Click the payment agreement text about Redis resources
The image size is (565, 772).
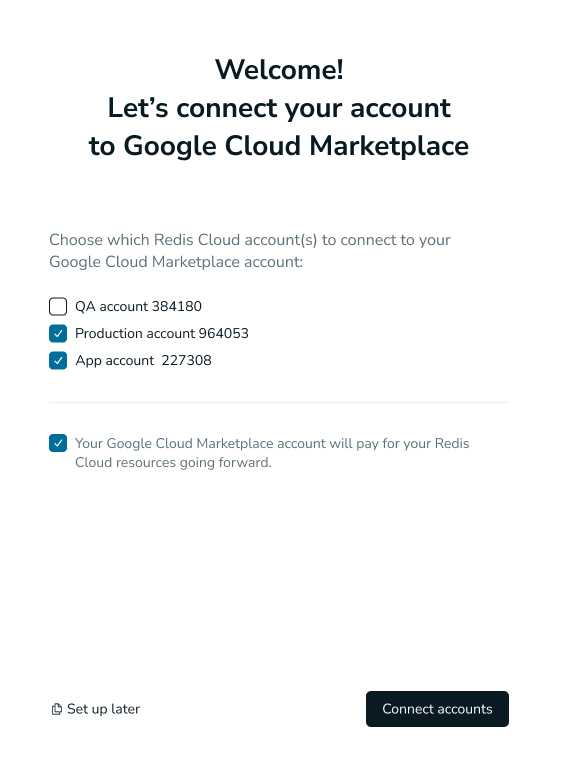272,452
